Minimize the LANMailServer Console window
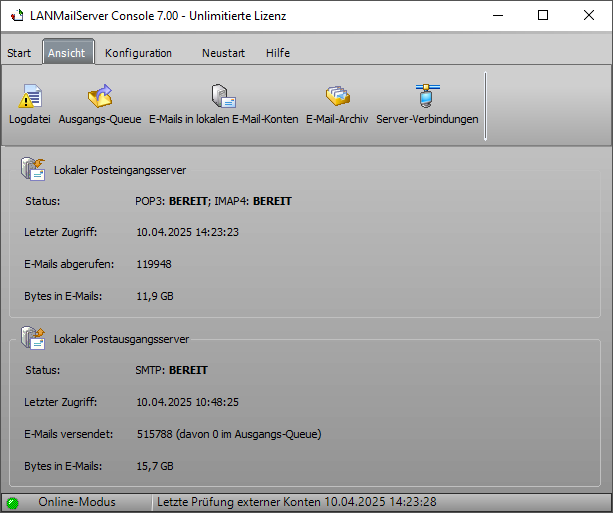Screen dimensions: 613x513 tap(498, 16)
